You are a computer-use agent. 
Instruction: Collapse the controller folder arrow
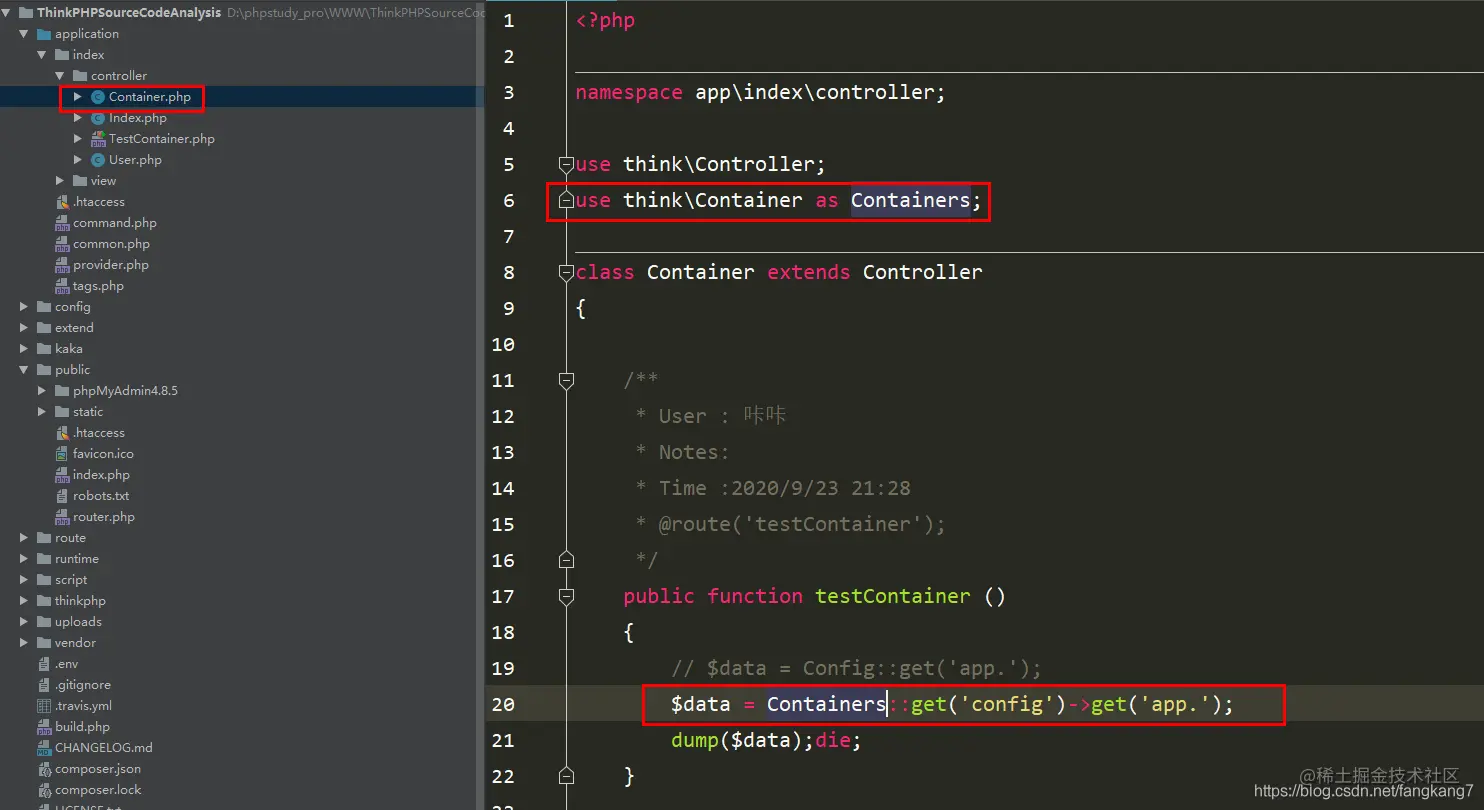(60, 76)
